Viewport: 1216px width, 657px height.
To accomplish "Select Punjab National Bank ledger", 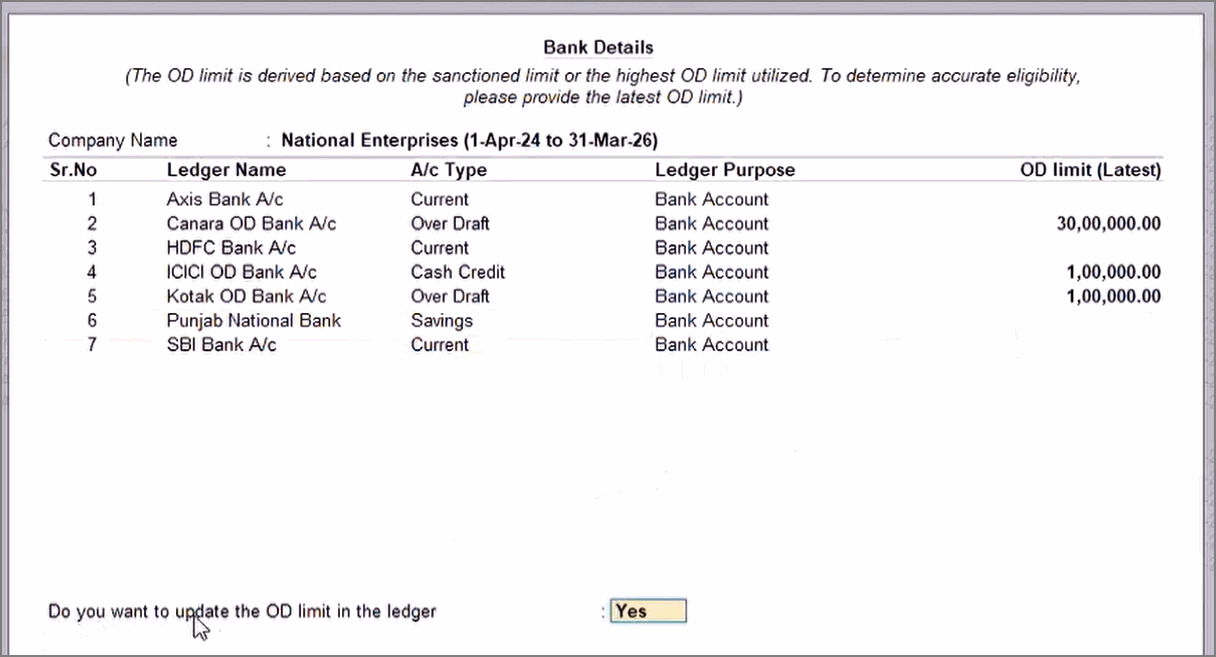I will [253, 321].
